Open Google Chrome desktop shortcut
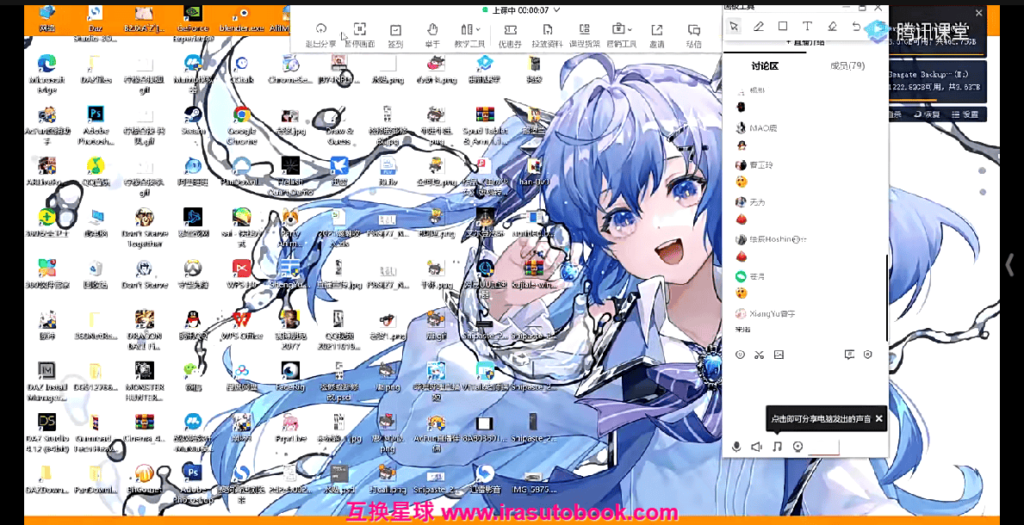The image size is (1024, 525). (x=242, y=124)
